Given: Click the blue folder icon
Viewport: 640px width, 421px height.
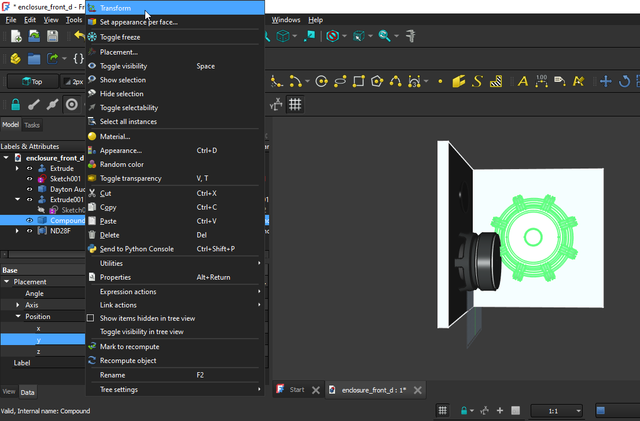Looking at the screenshot, I should [34, 59].
